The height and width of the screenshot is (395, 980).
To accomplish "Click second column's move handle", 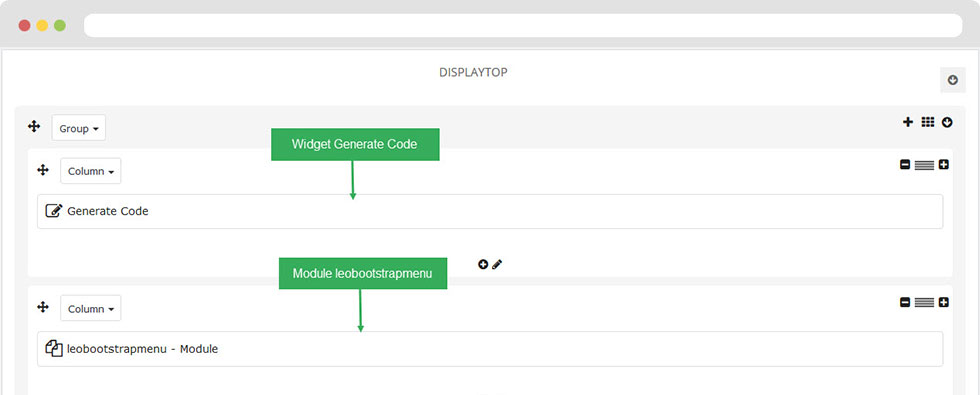I will pos(42,307).
